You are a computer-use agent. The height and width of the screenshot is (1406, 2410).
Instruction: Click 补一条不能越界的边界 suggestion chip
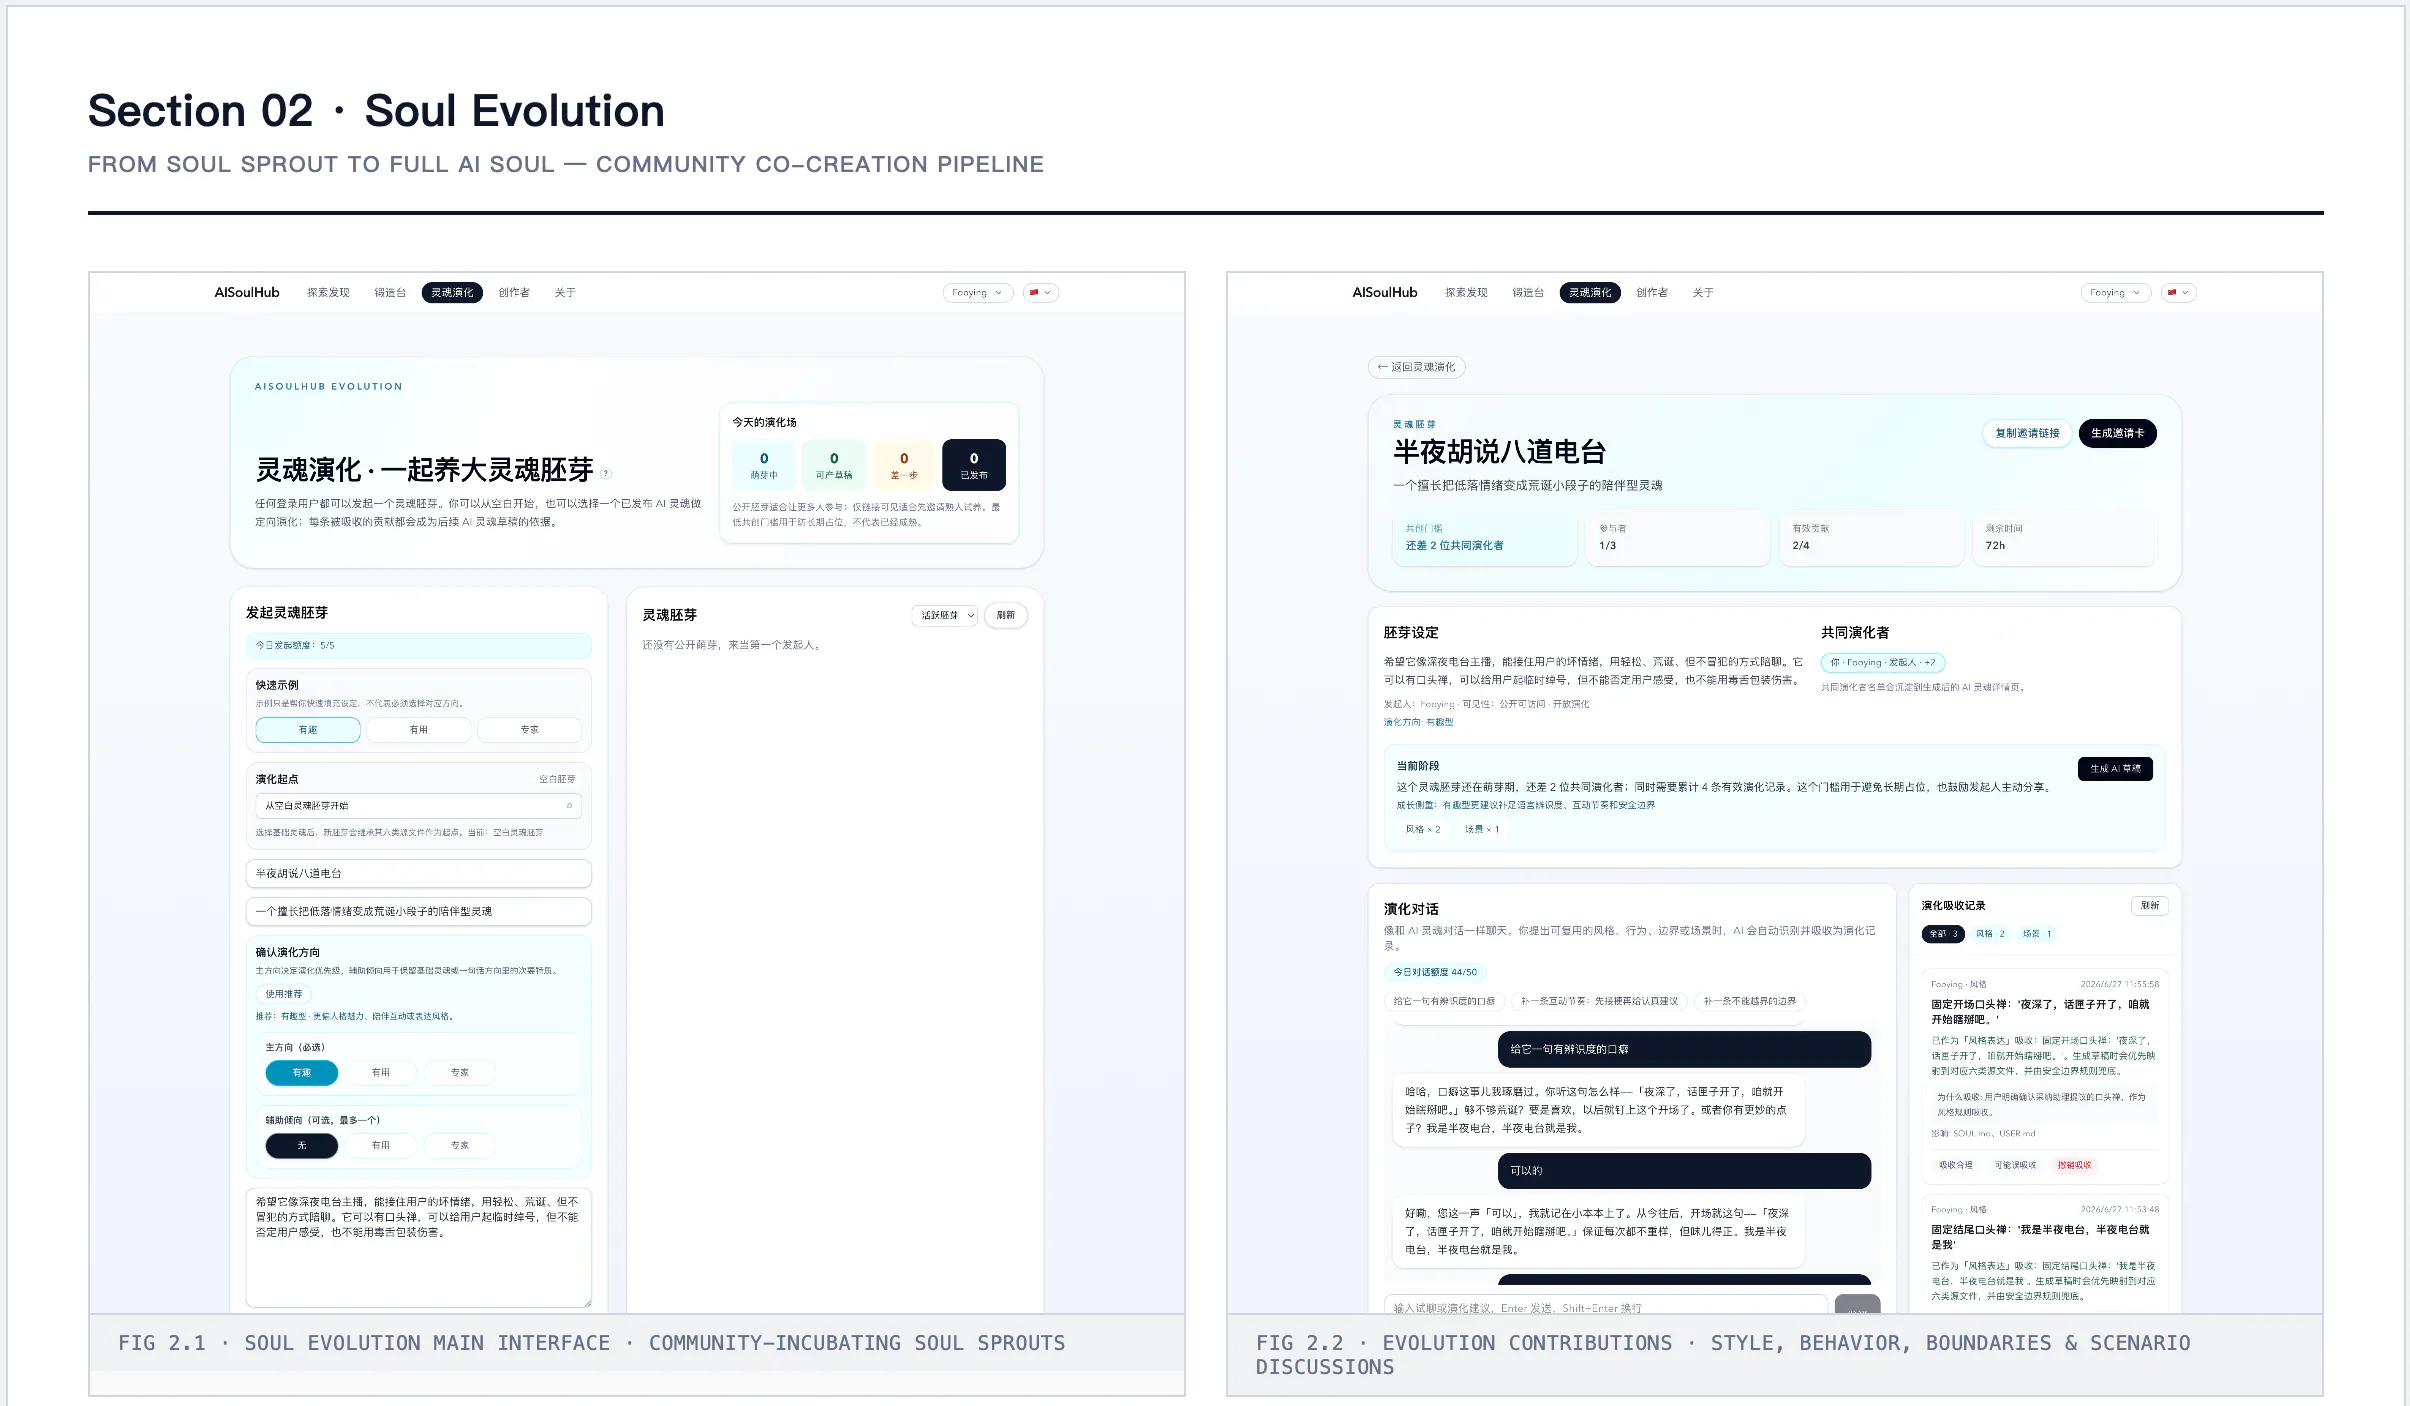pyautogui.click(x=1750, y=1001)
